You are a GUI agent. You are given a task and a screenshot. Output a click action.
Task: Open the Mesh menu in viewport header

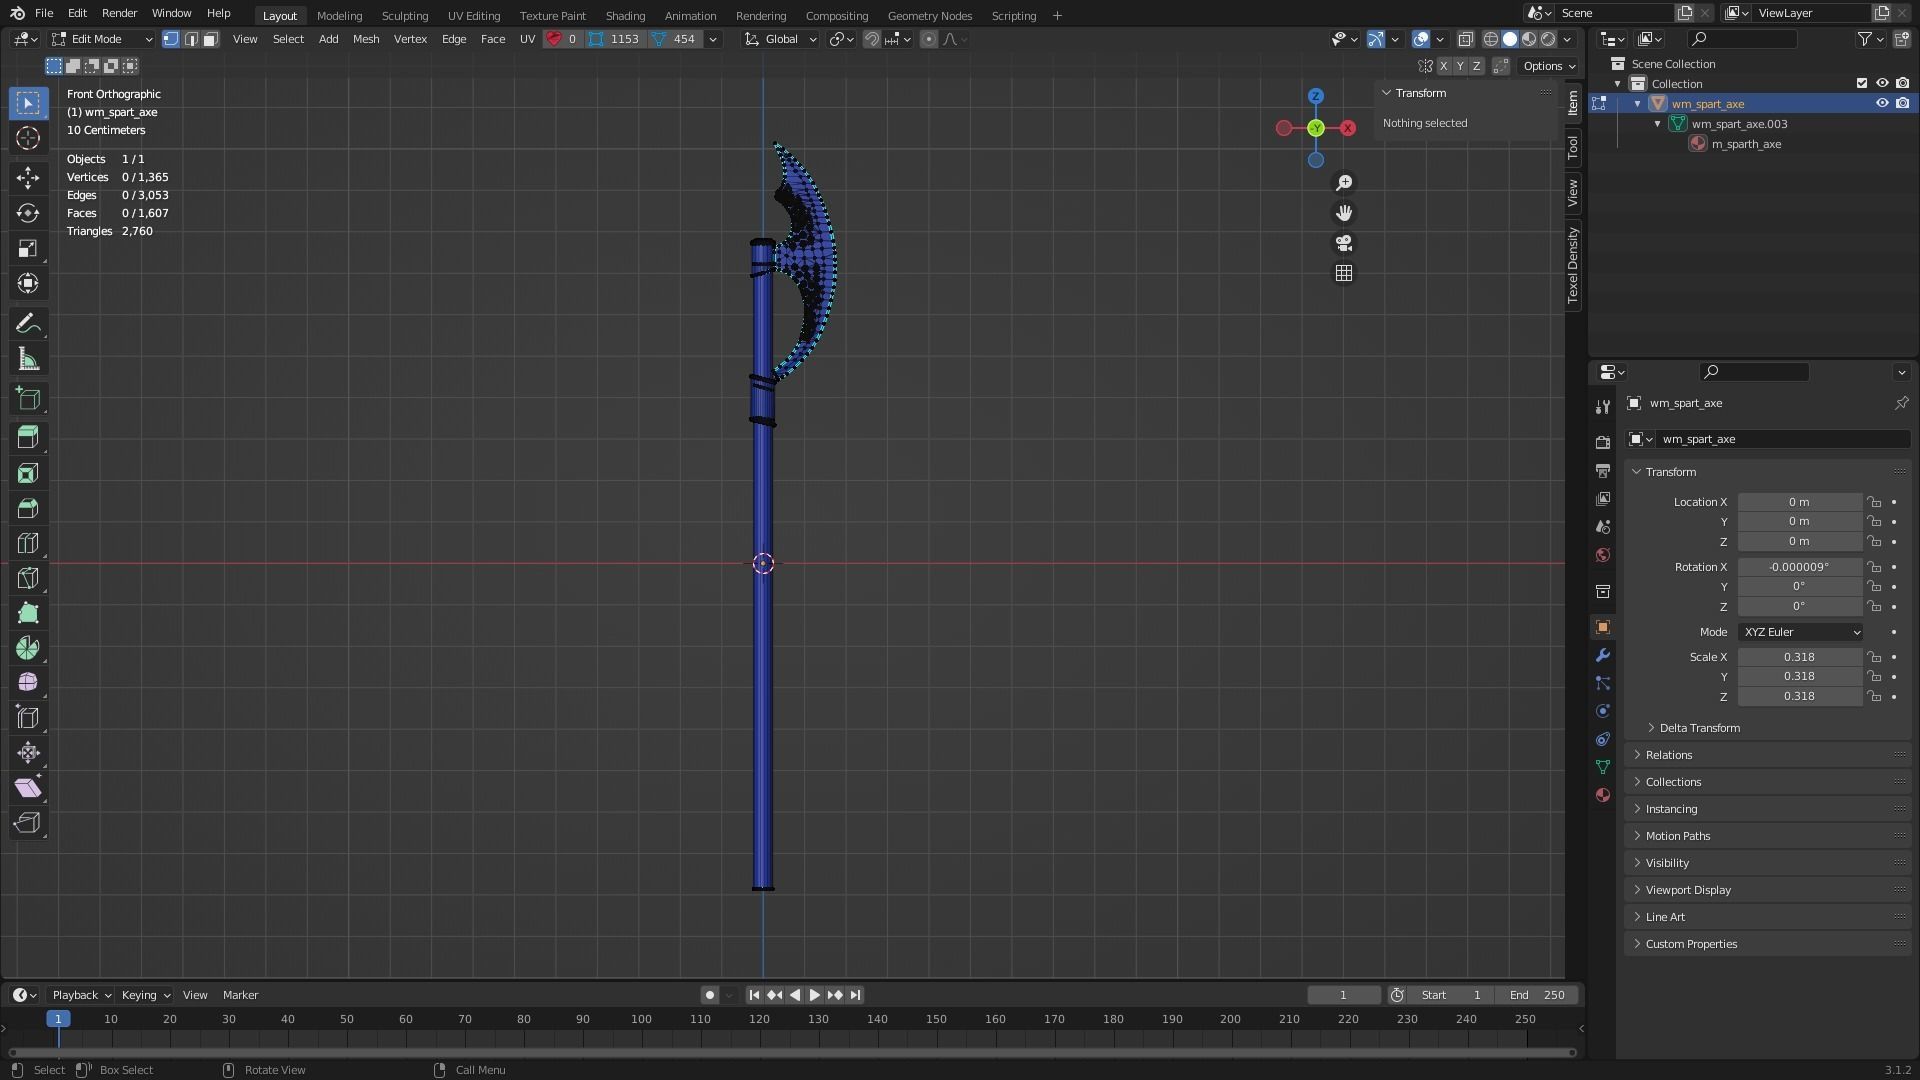coord(366,39)
